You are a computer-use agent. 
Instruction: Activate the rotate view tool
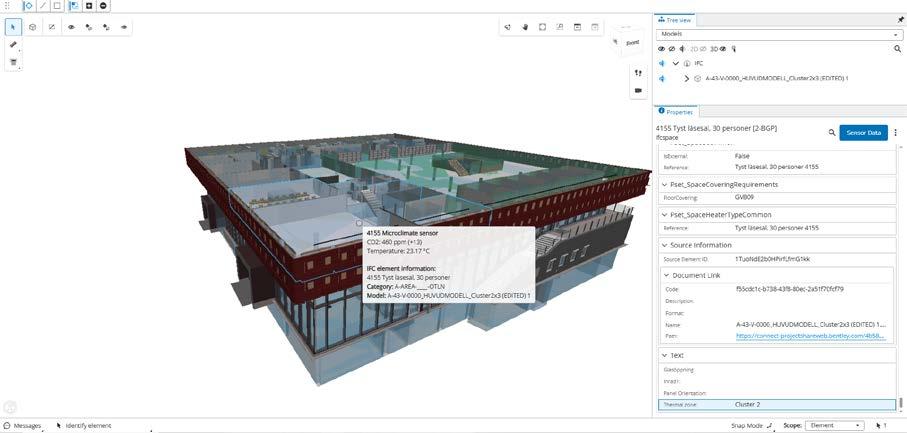click(x=507, y=27)
